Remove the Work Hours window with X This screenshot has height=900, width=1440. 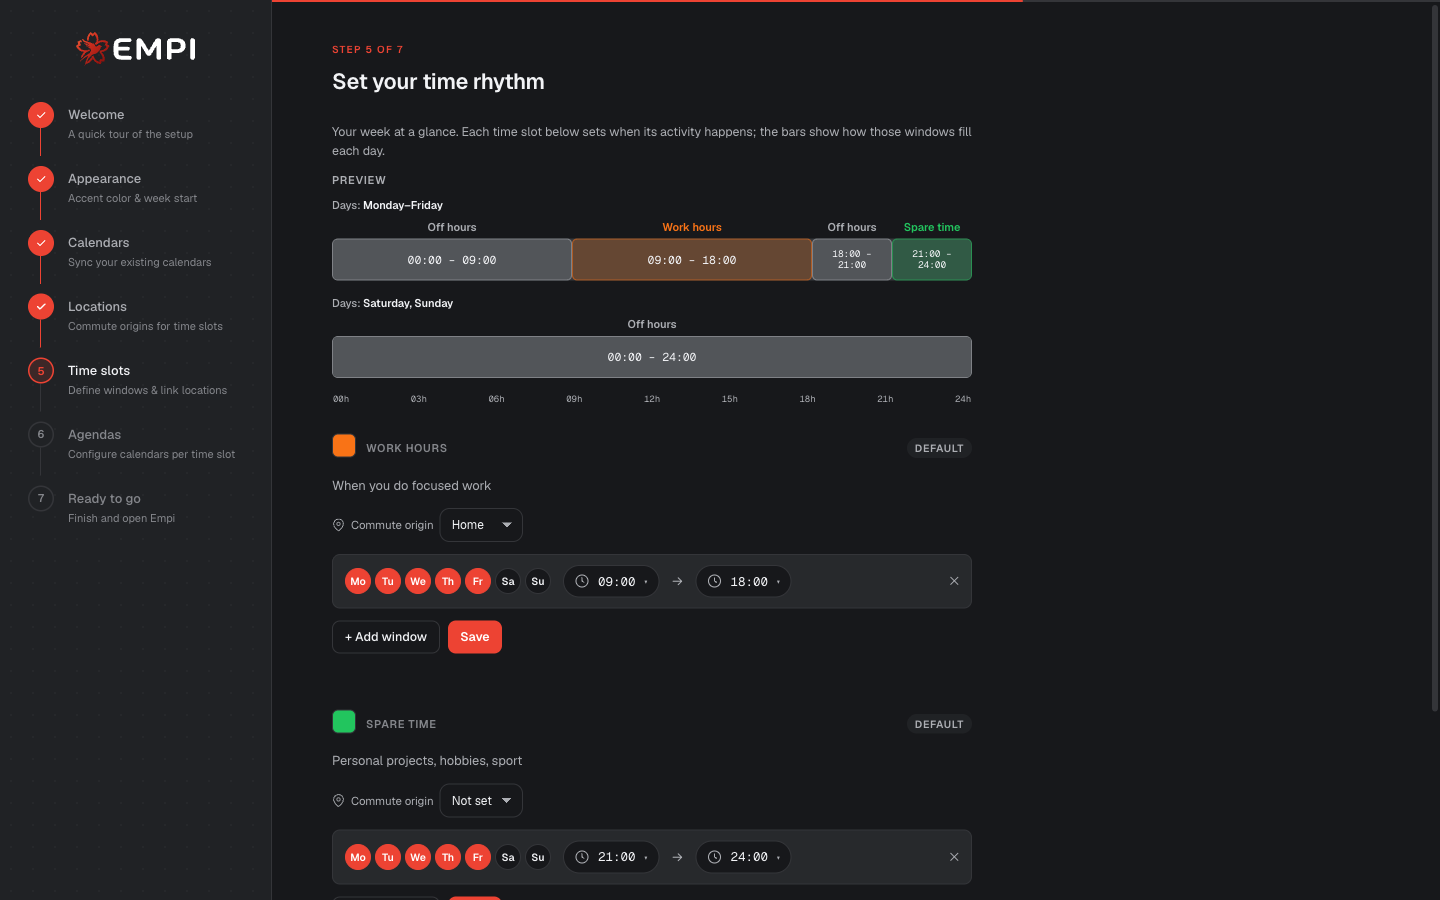[x=954, y=581]
